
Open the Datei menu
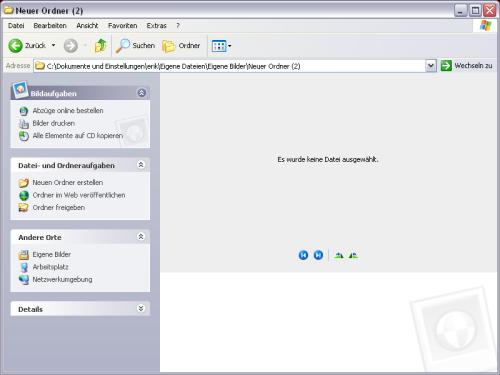16,26
